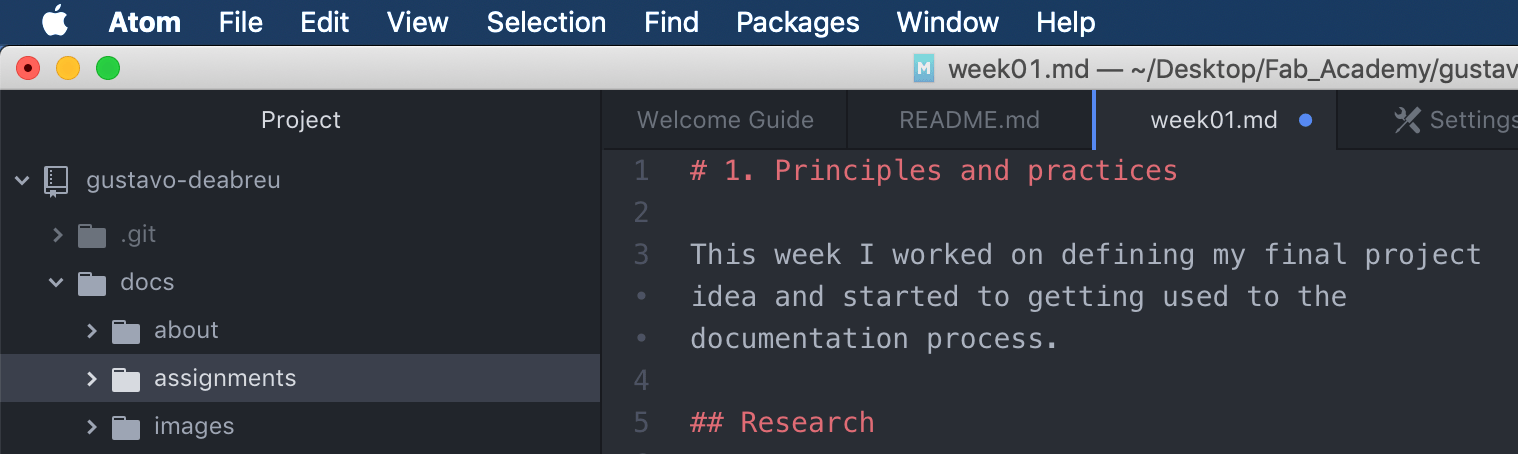Click the wrench Settings tab icon
The height and width of the screenshot is (454, 1518).
point(1406,120)
